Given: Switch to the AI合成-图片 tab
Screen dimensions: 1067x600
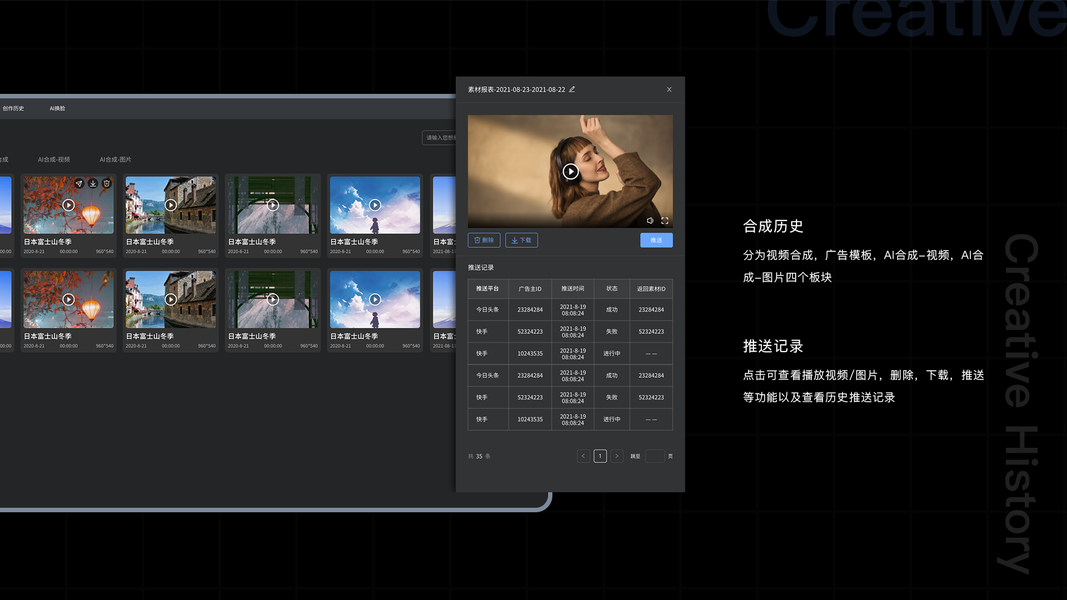Looking at the screenshot, I should (115, 159).
